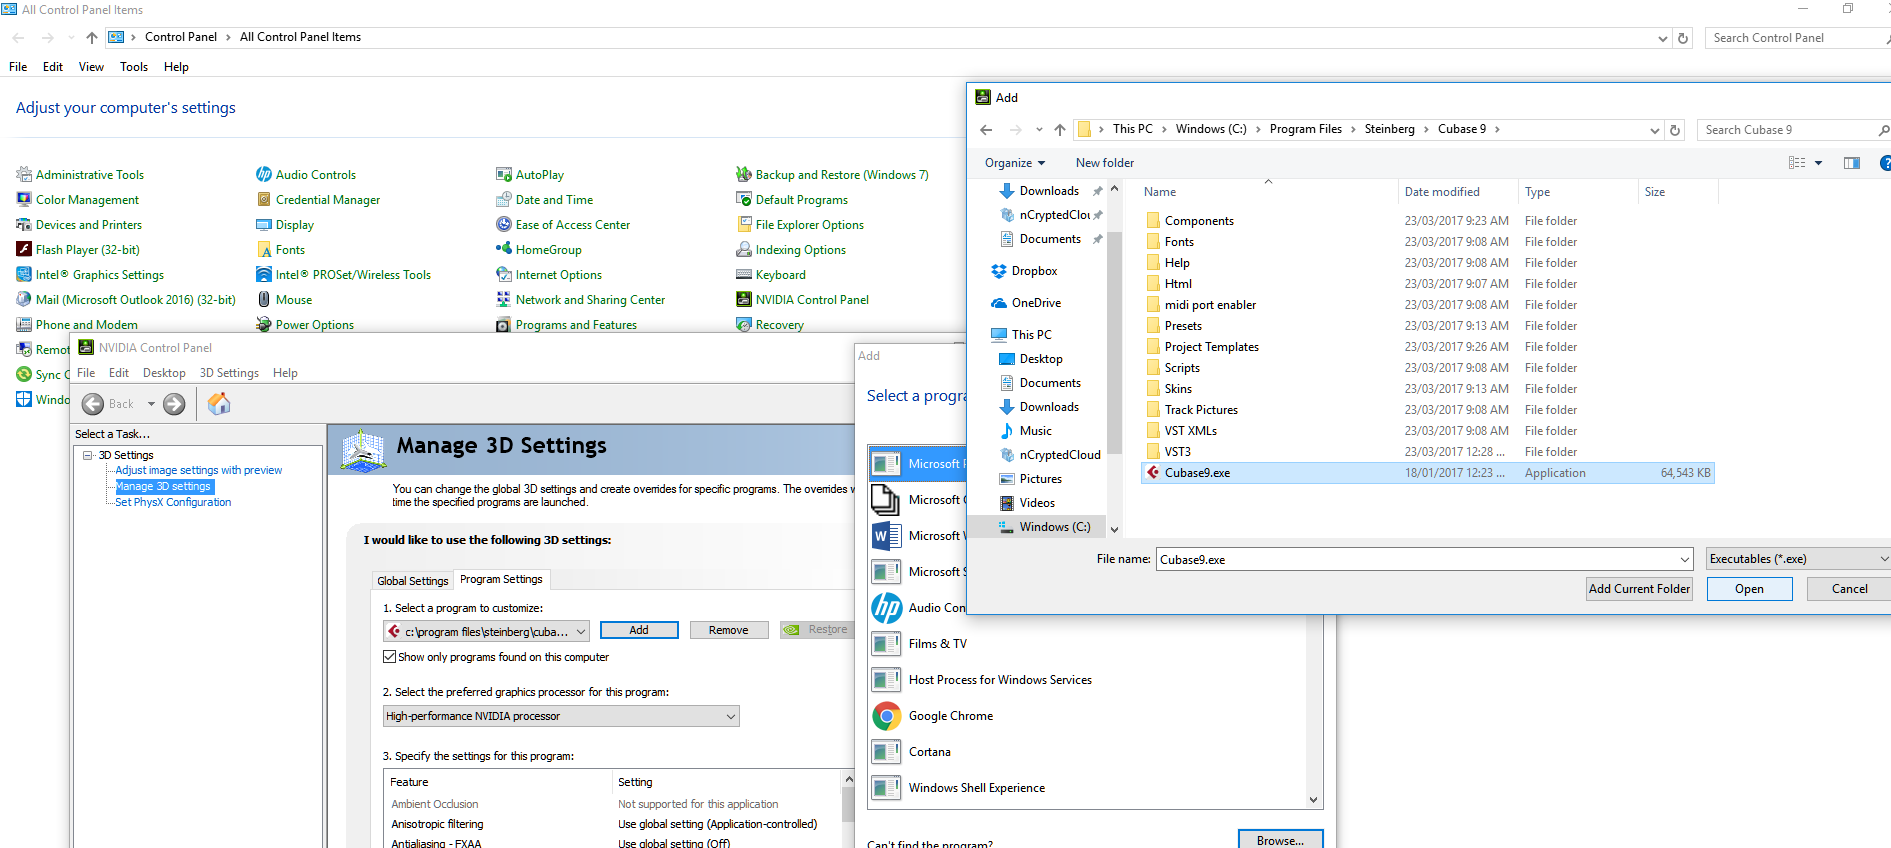The height and width of the screenshot is (848, 1891).
Task: Open Power Options
Action: point(305,325)
